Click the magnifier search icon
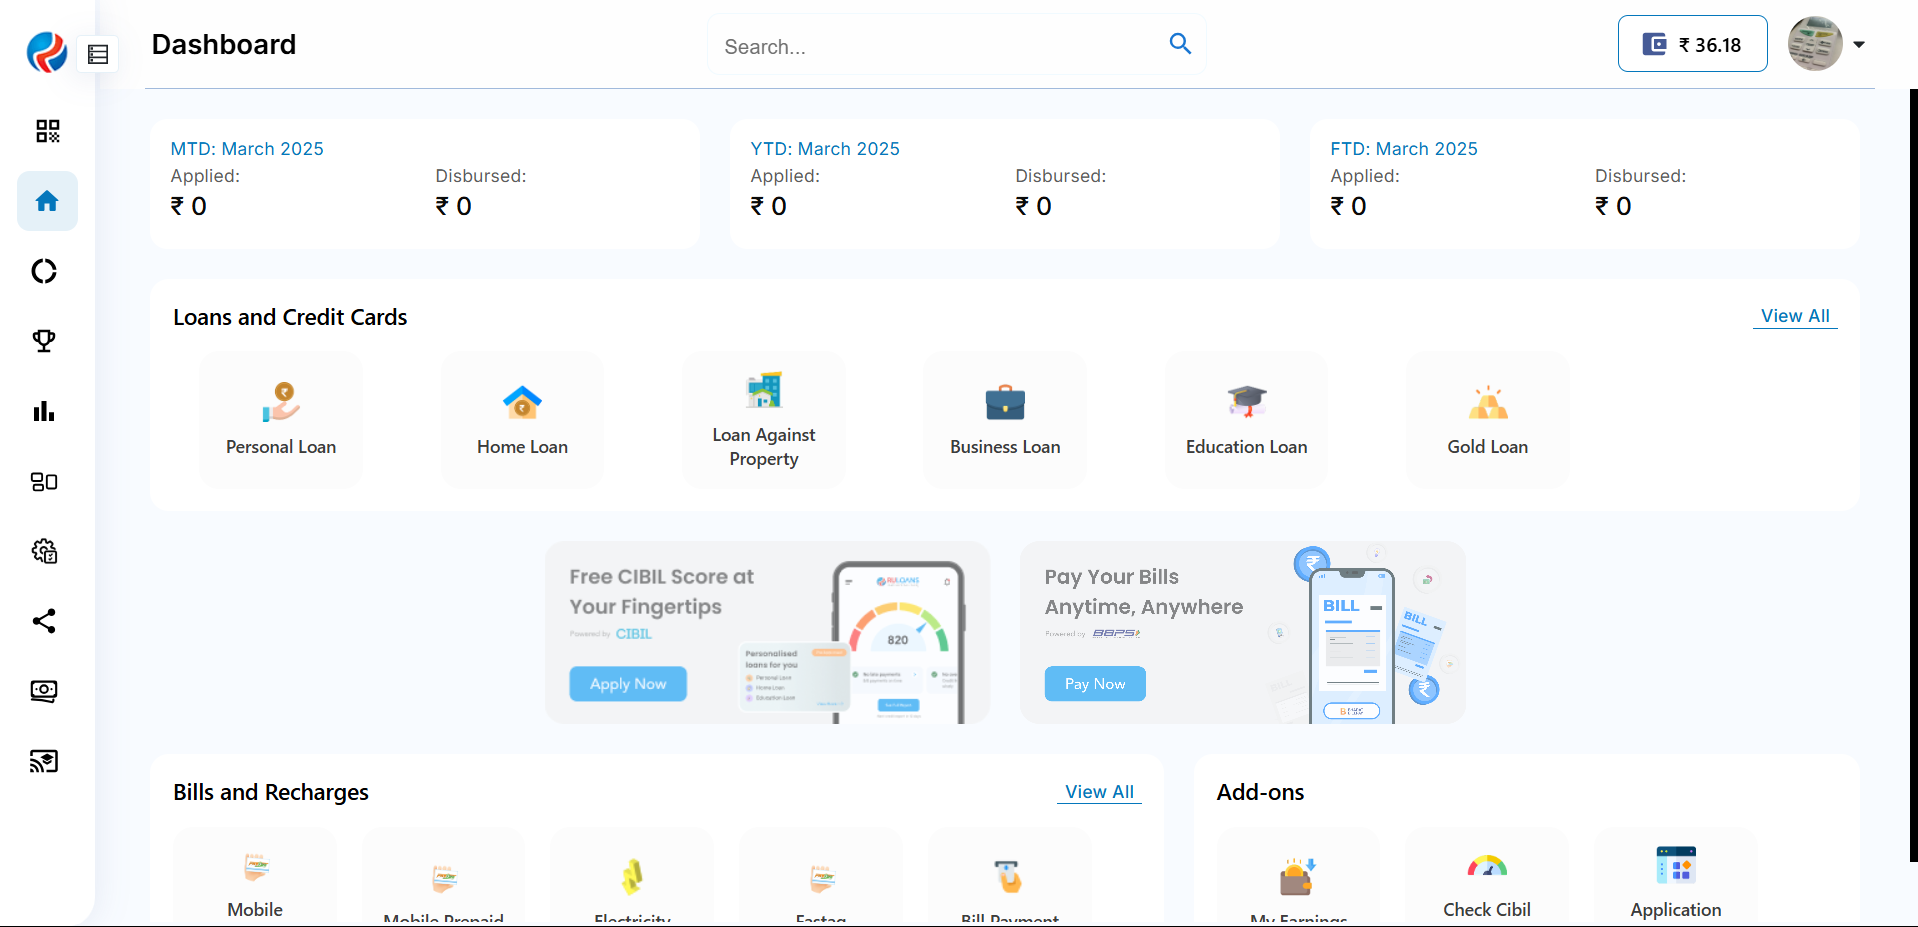The height and width of the screenshot is (927, 1918). click(x=1180, y=44)
